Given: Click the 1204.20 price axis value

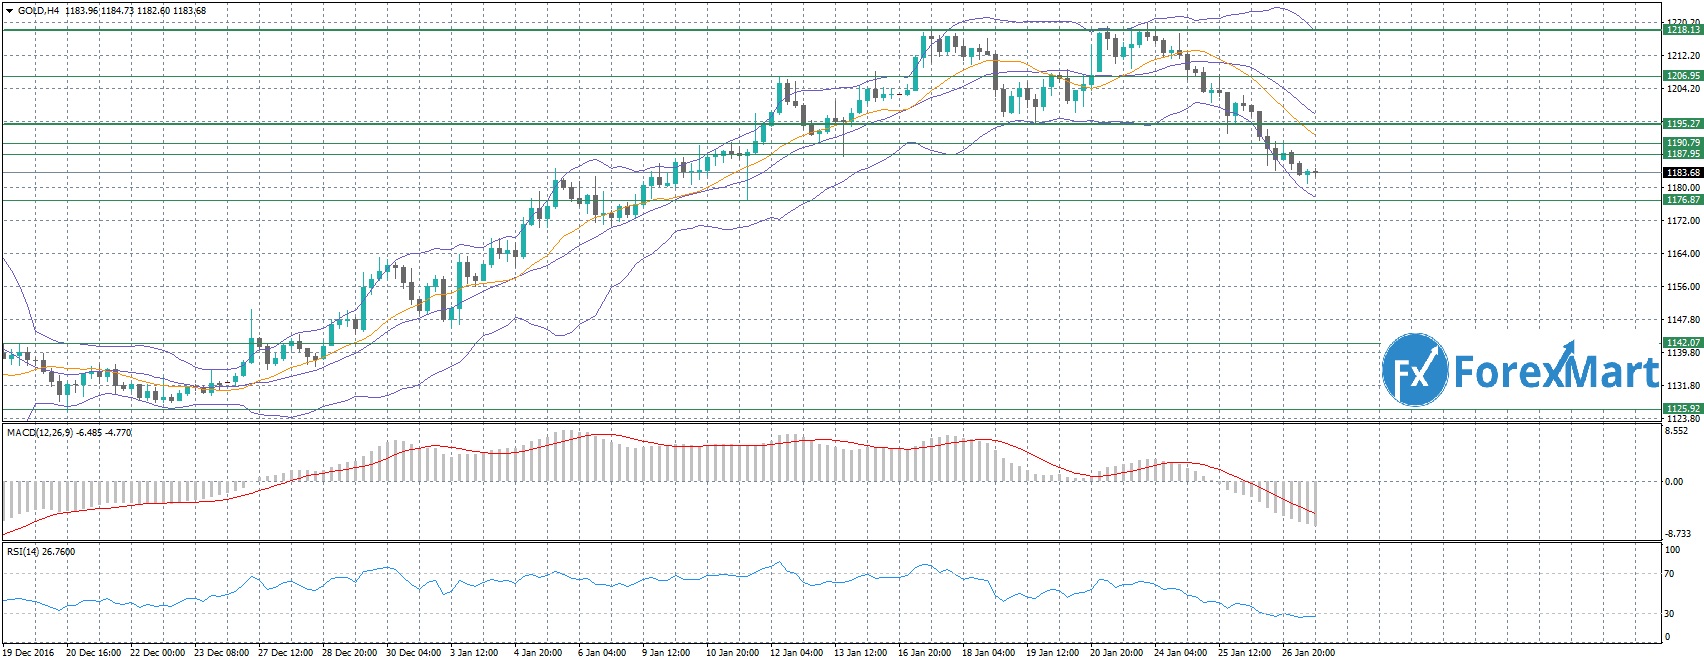Looking at the screenshot, I should point(1682,89).
